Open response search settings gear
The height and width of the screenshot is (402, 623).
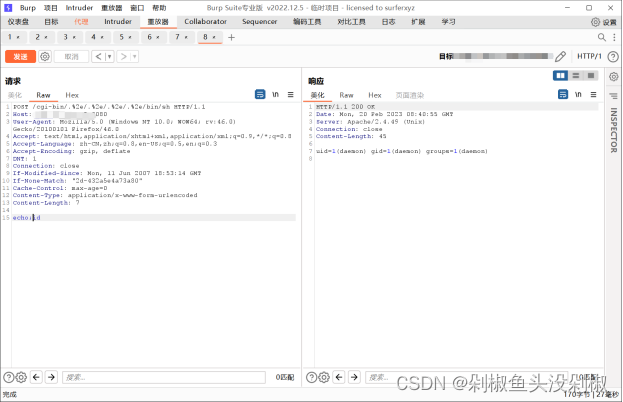coord(324,377)
